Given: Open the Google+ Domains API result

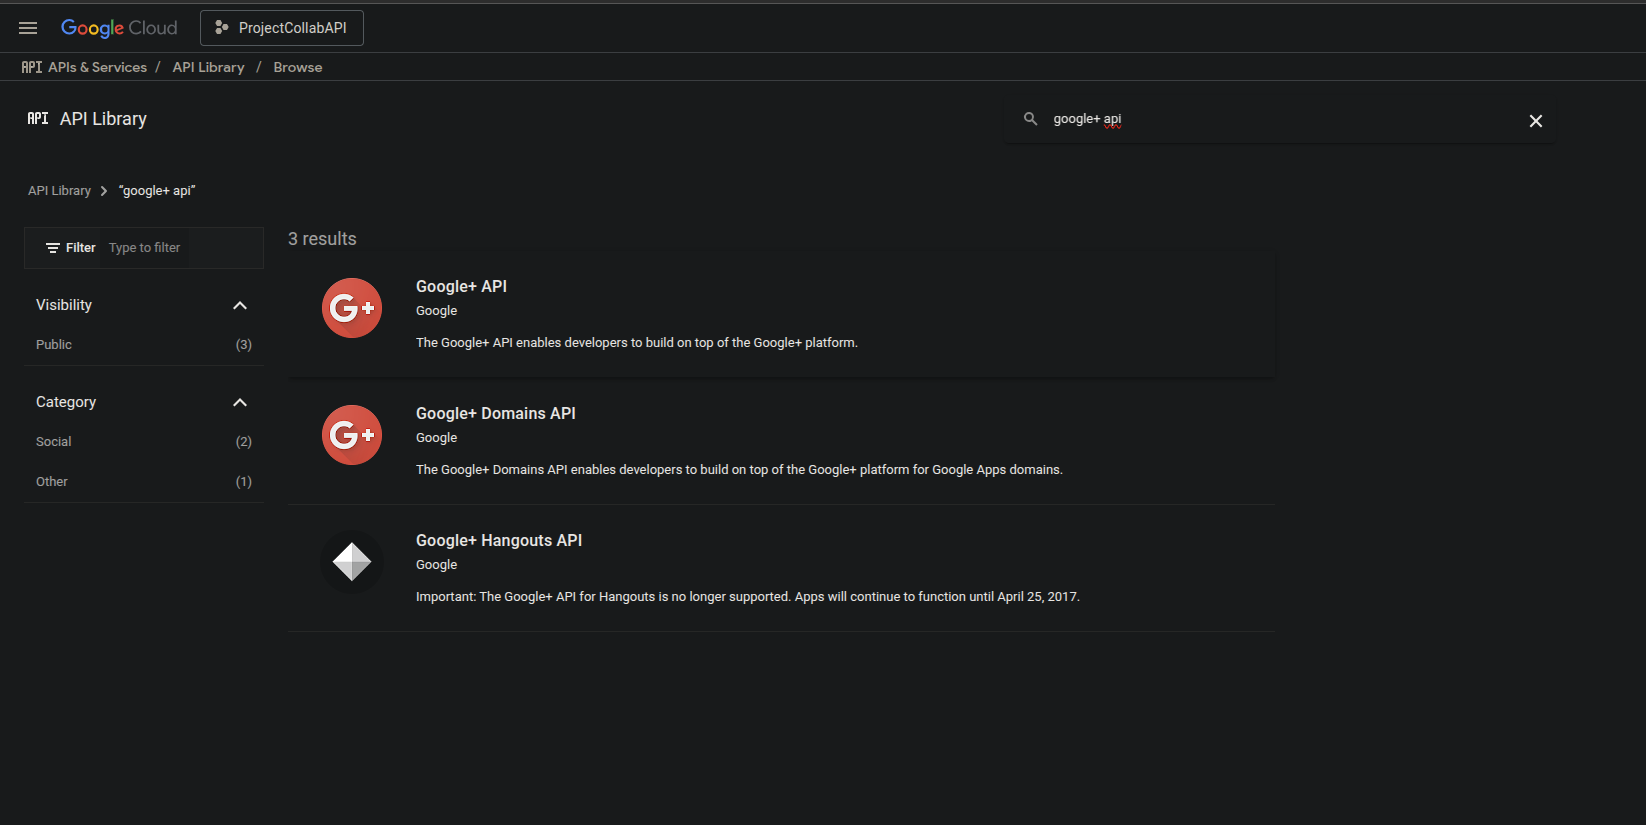Looking at the screenshot, I should [496, 414].
